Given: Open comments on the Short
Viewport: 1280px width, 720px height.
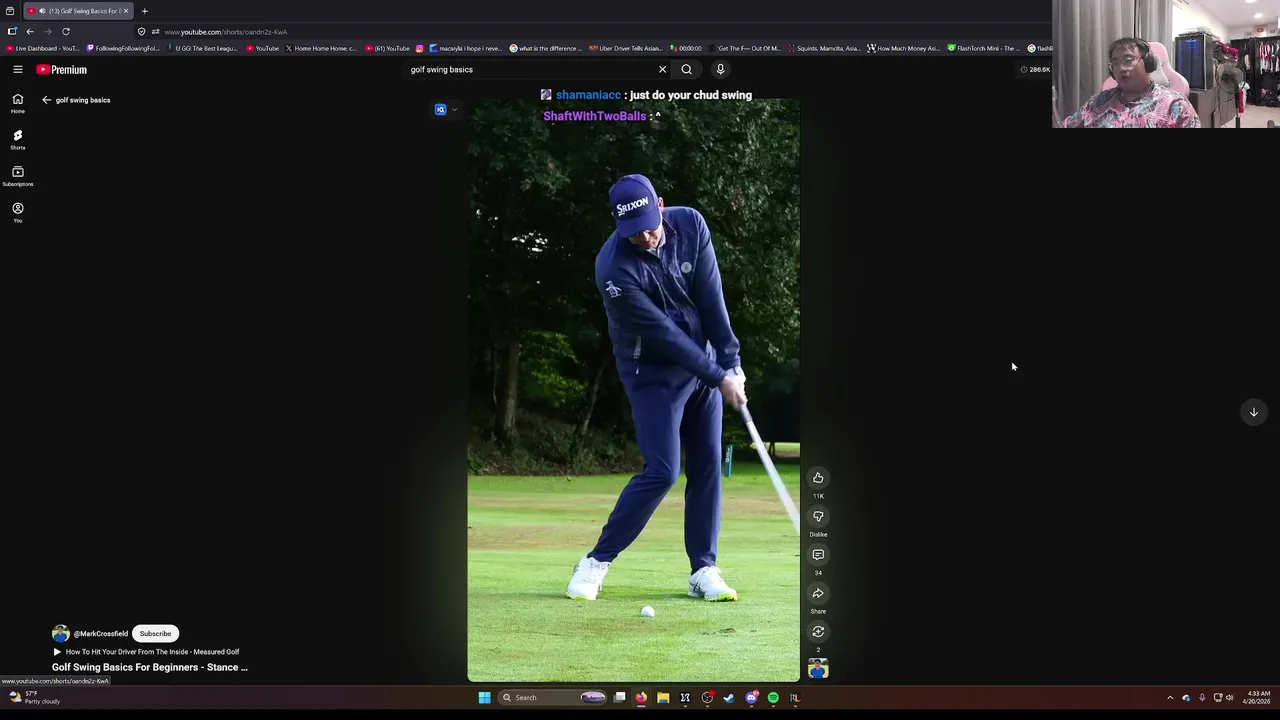Looking at the screenshot, I should coord(818,555).
